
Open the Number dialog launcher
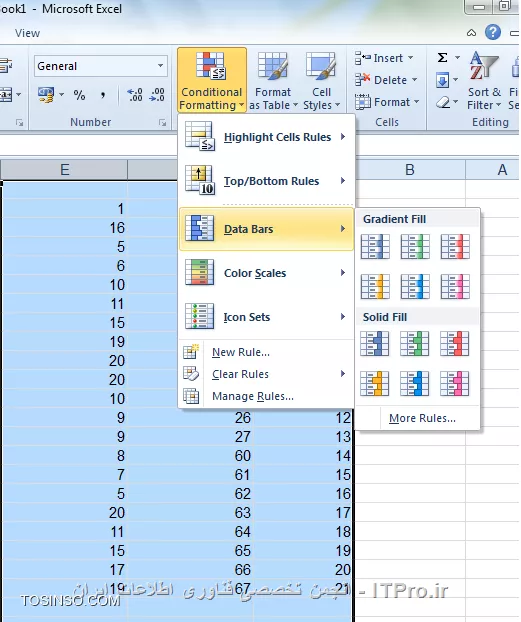(162, 123)
